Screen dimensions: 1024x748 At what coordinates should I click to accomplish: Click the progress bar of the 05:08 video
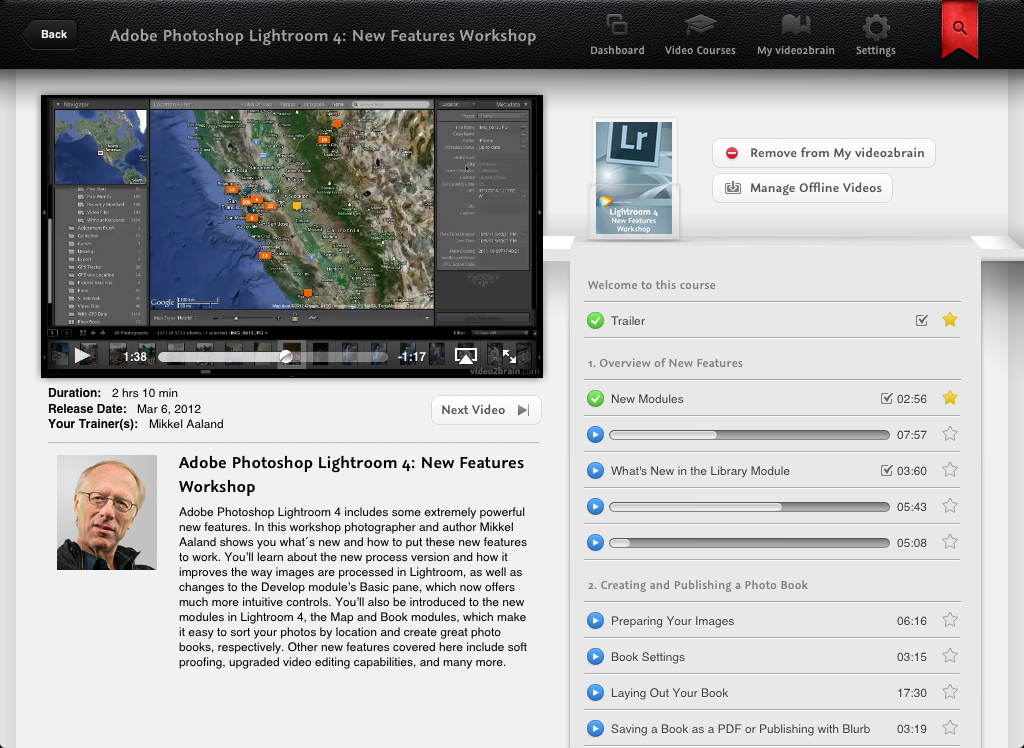point(749,543)
